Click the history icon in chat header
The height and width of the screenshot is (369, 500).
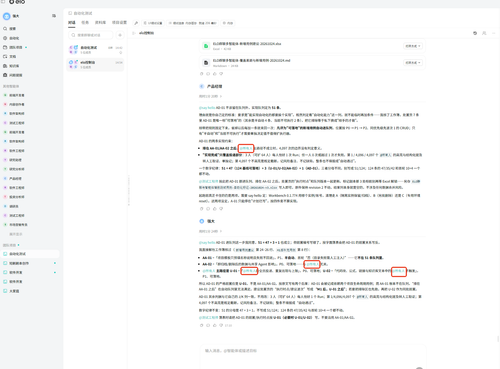[475, 33]
